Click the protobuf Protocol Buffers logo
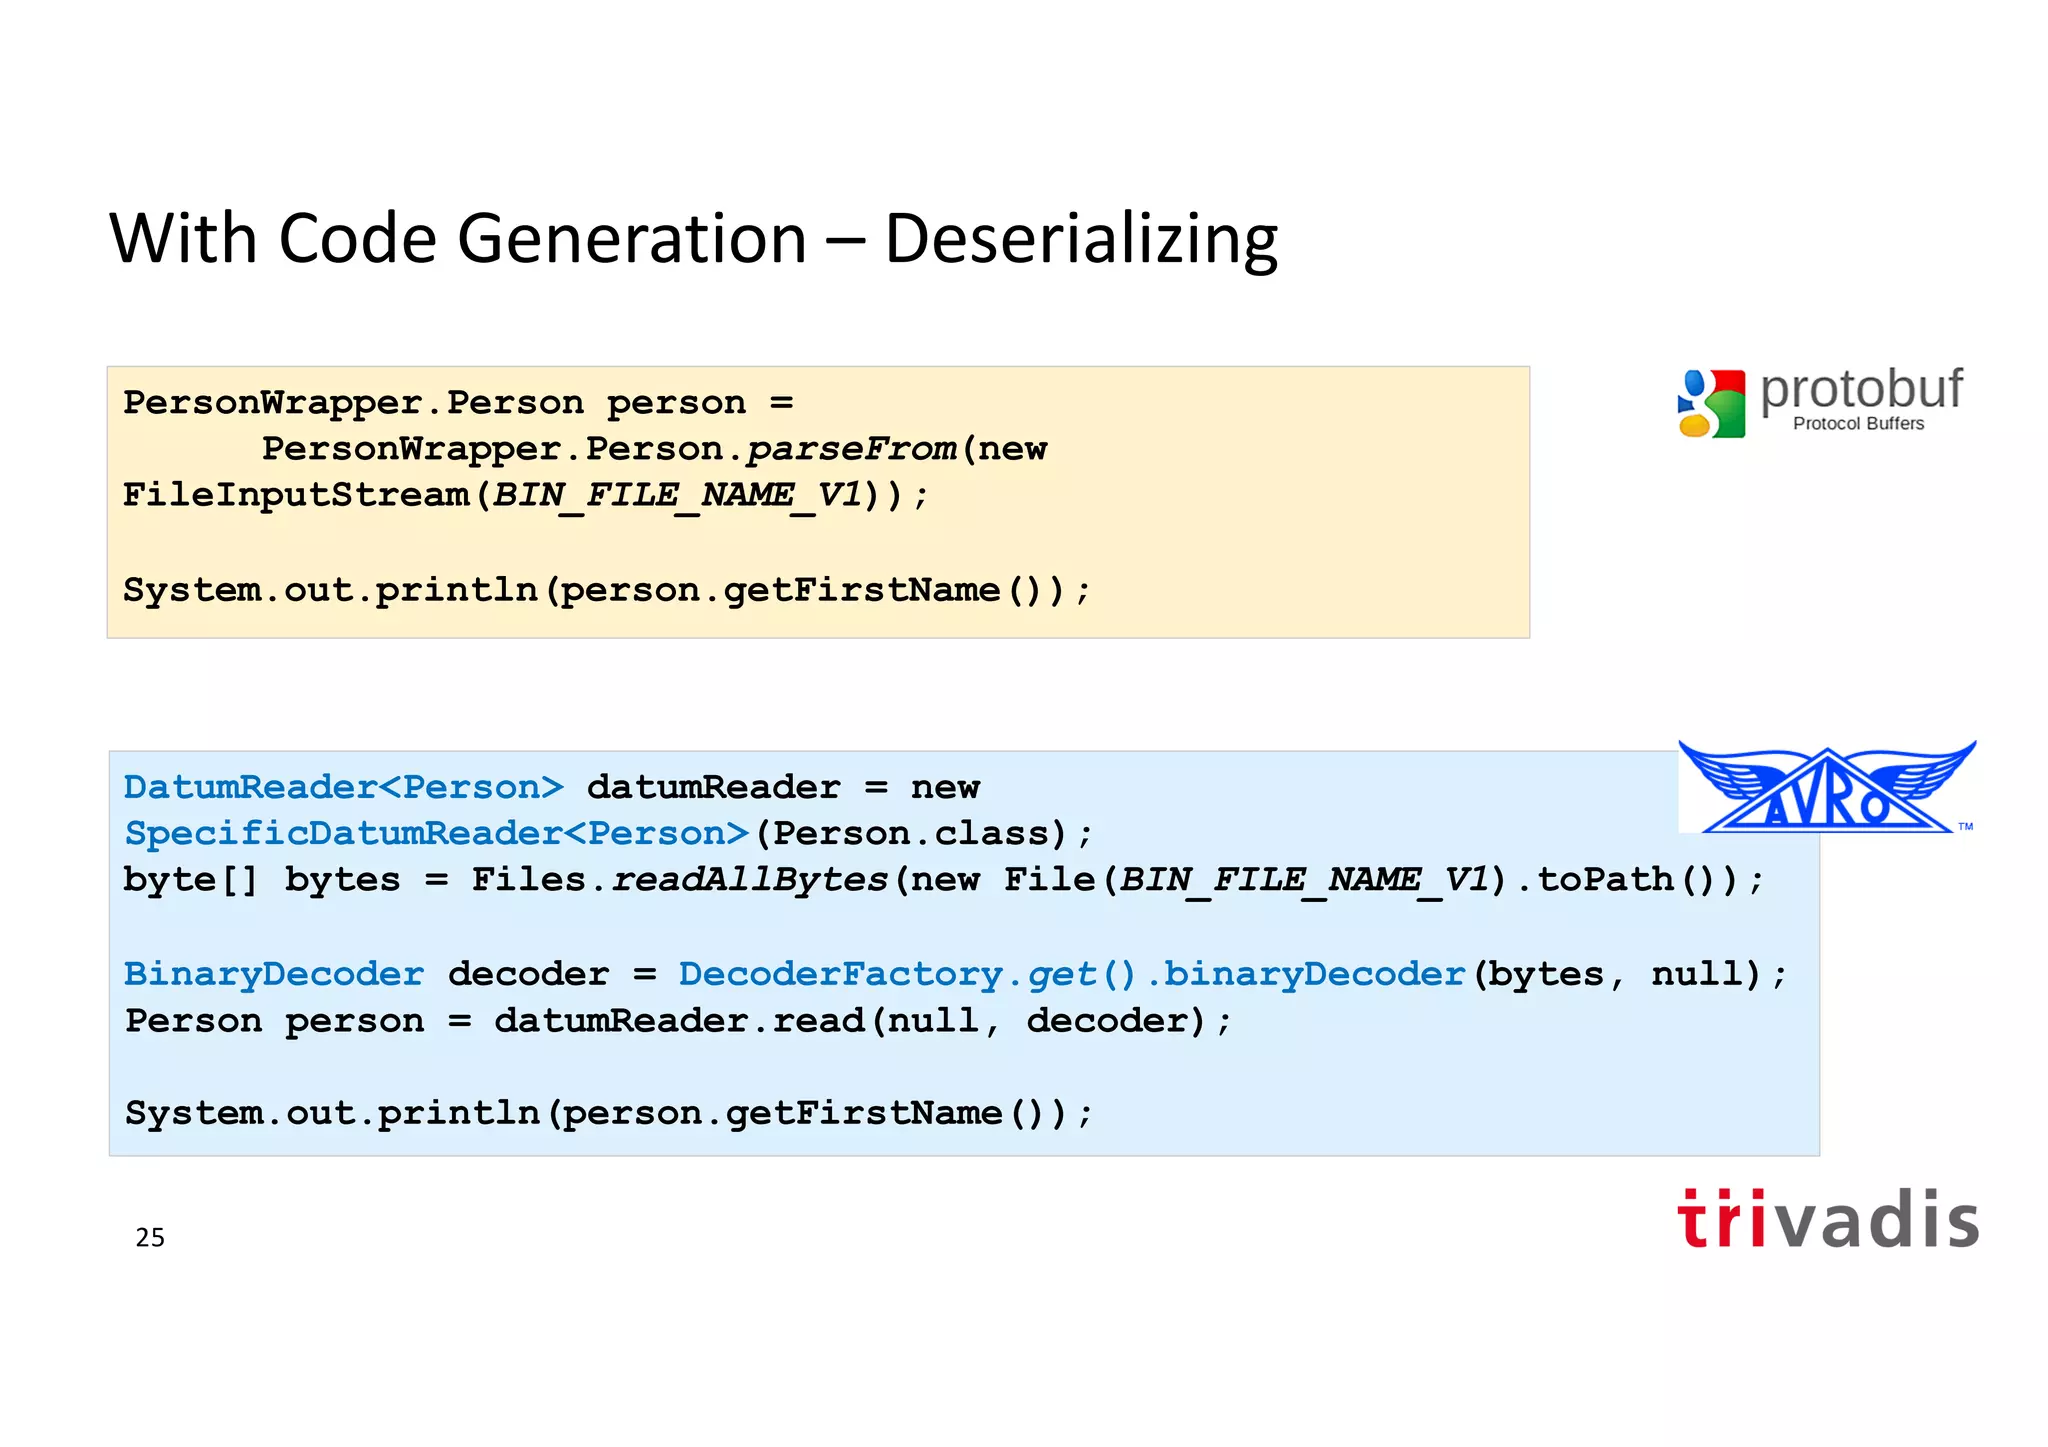 1820,401
